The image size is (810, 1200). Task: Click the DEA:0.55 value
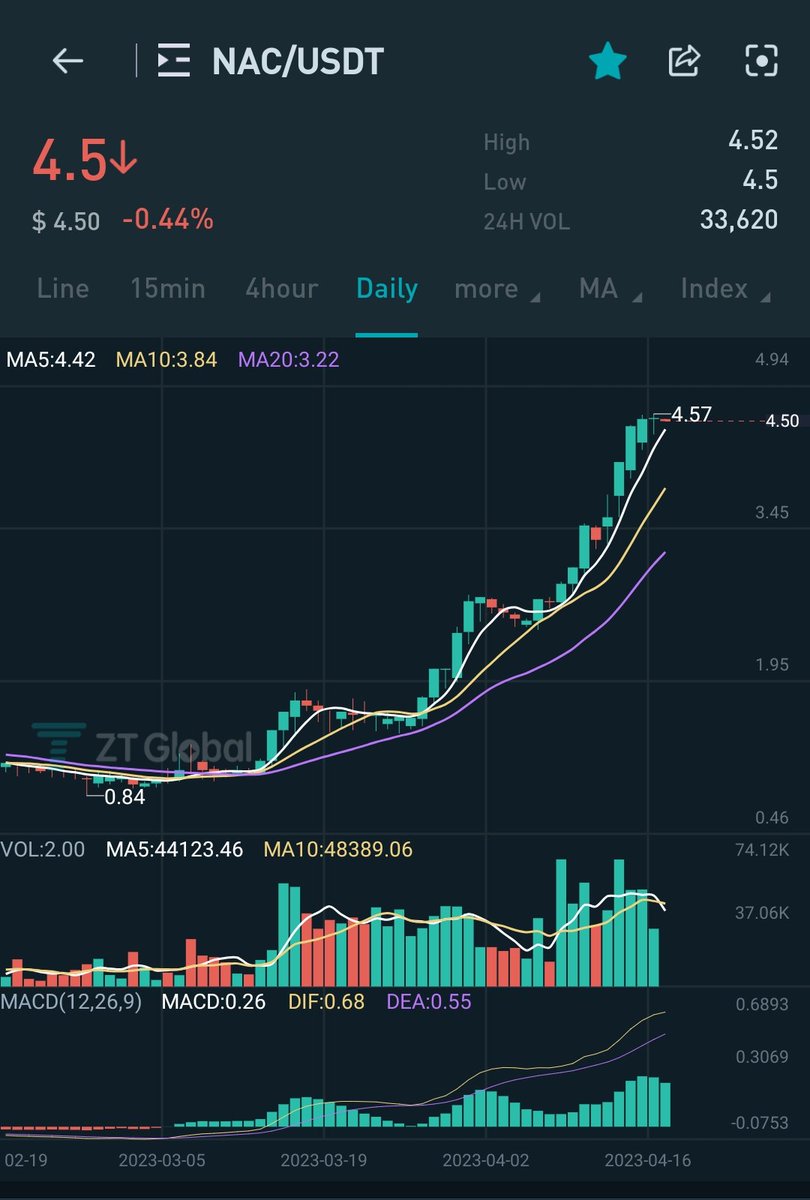coord(428,1001)
